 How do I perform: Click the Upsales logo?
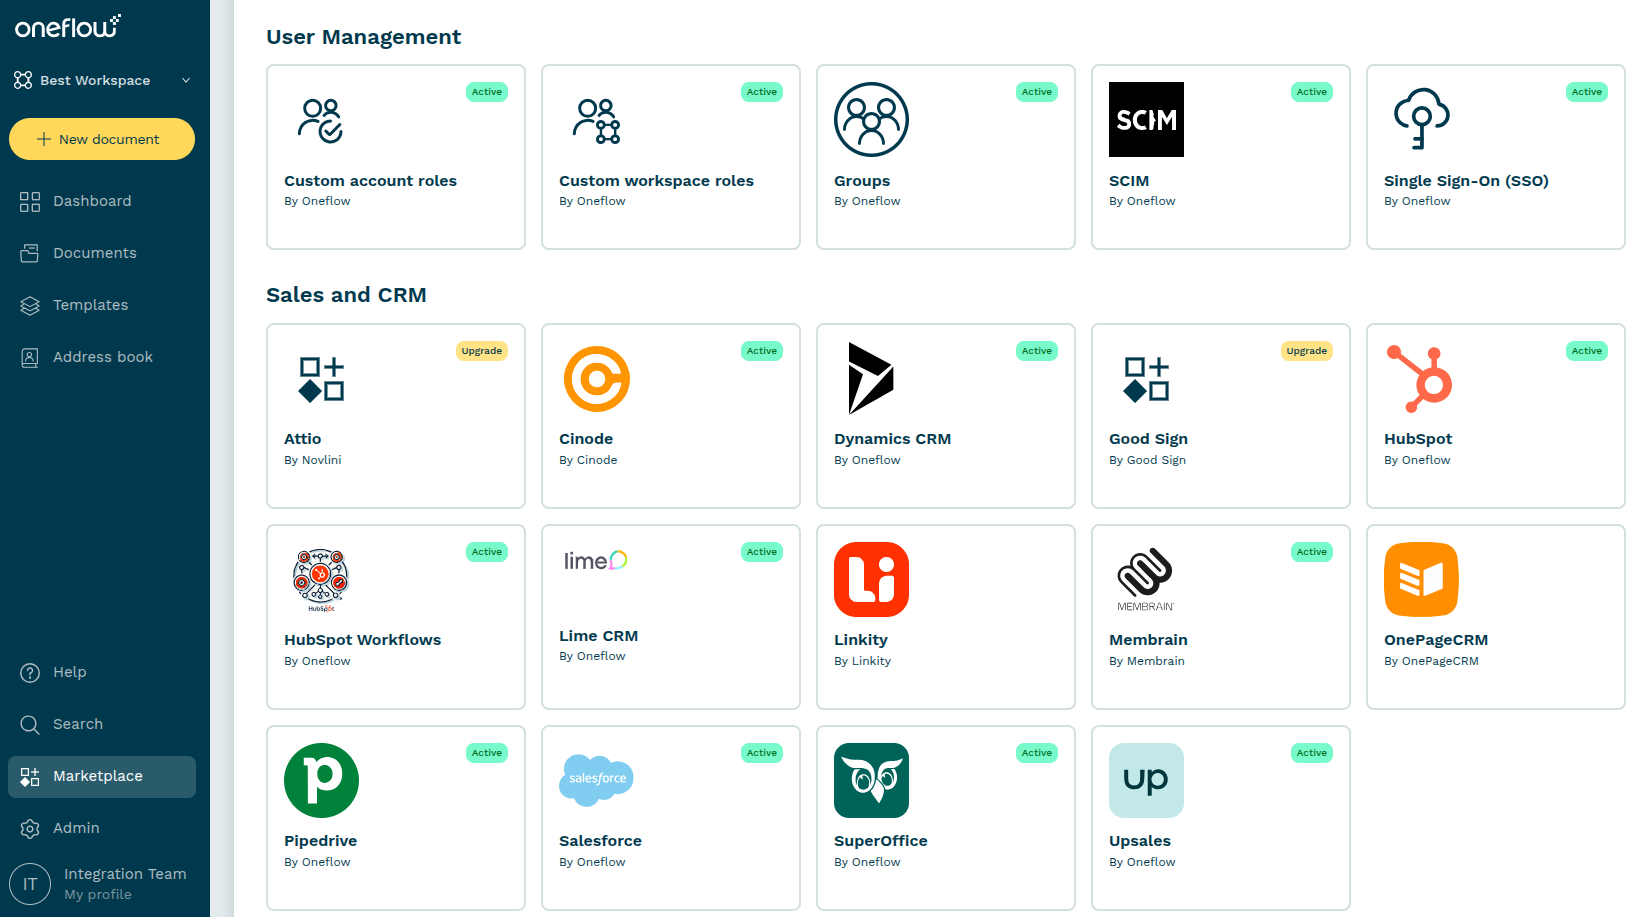click(1146, 781)
